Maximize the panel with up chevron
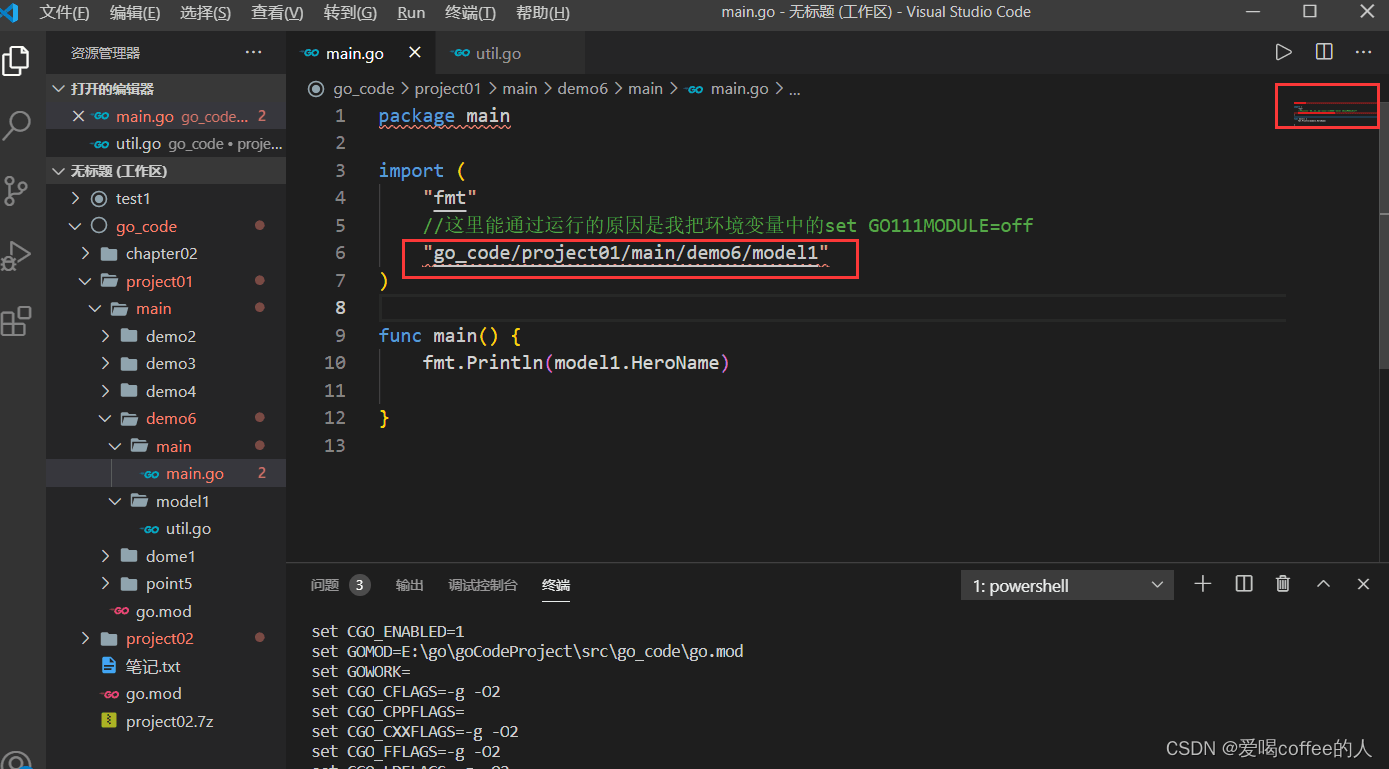 pos(1323,584)
